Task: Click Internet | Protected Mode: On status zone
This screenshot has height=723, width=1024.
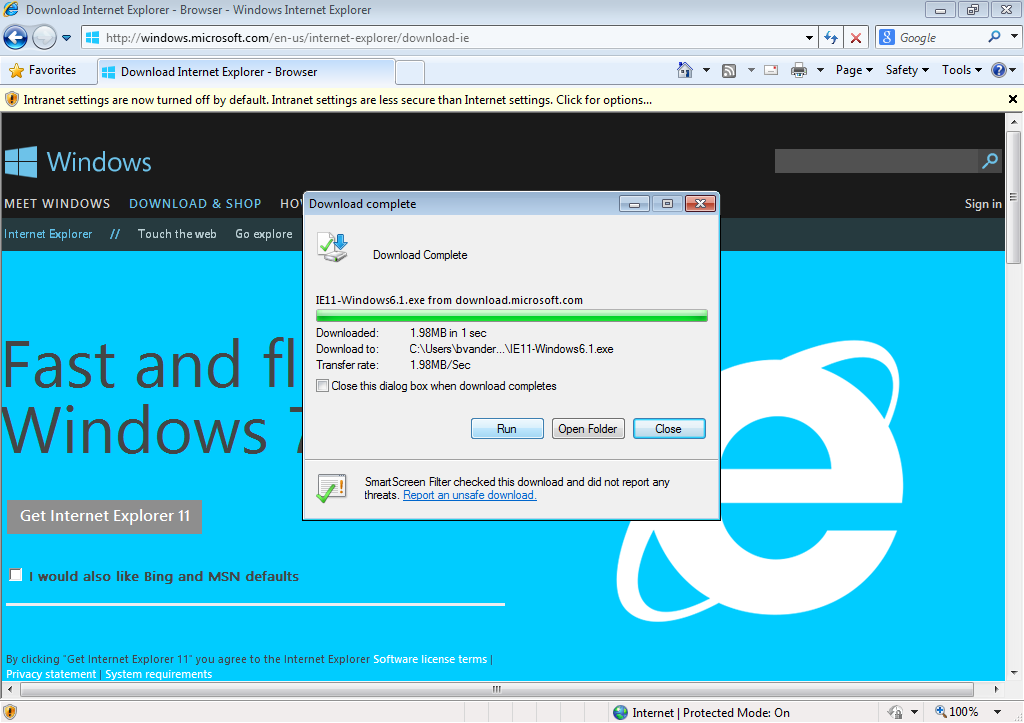Action: click(702, 713)
